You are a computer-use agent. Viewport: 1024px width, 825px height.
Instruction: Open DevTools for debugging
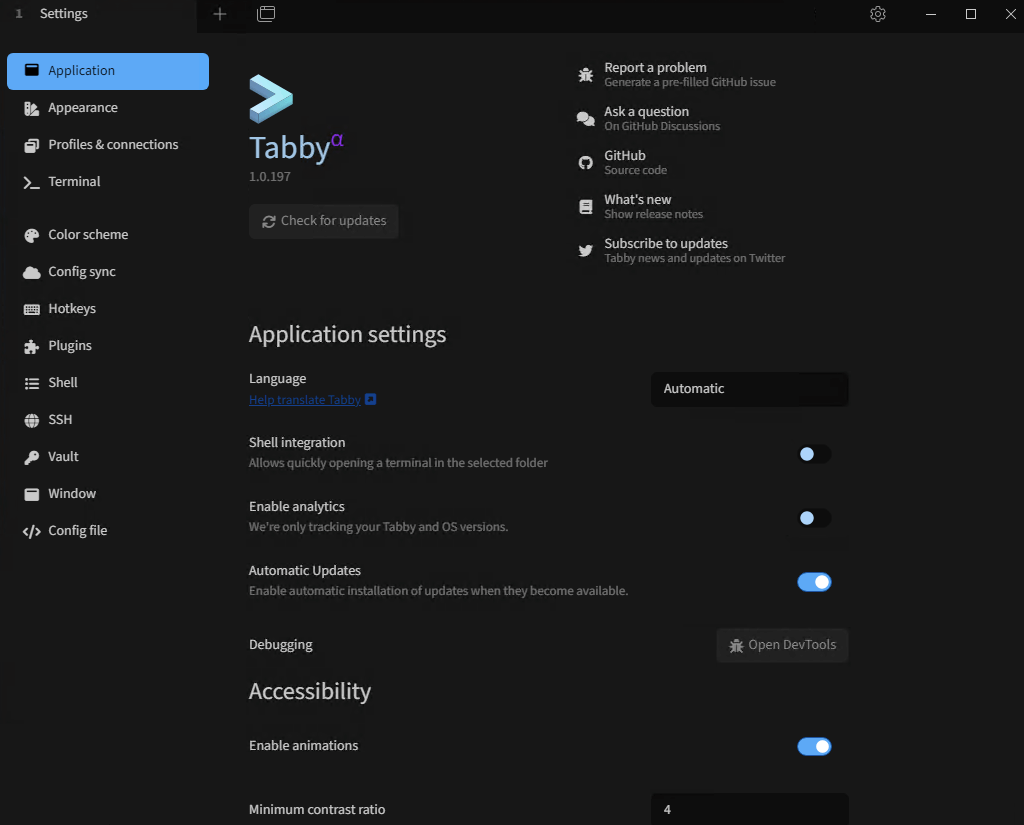782,645
